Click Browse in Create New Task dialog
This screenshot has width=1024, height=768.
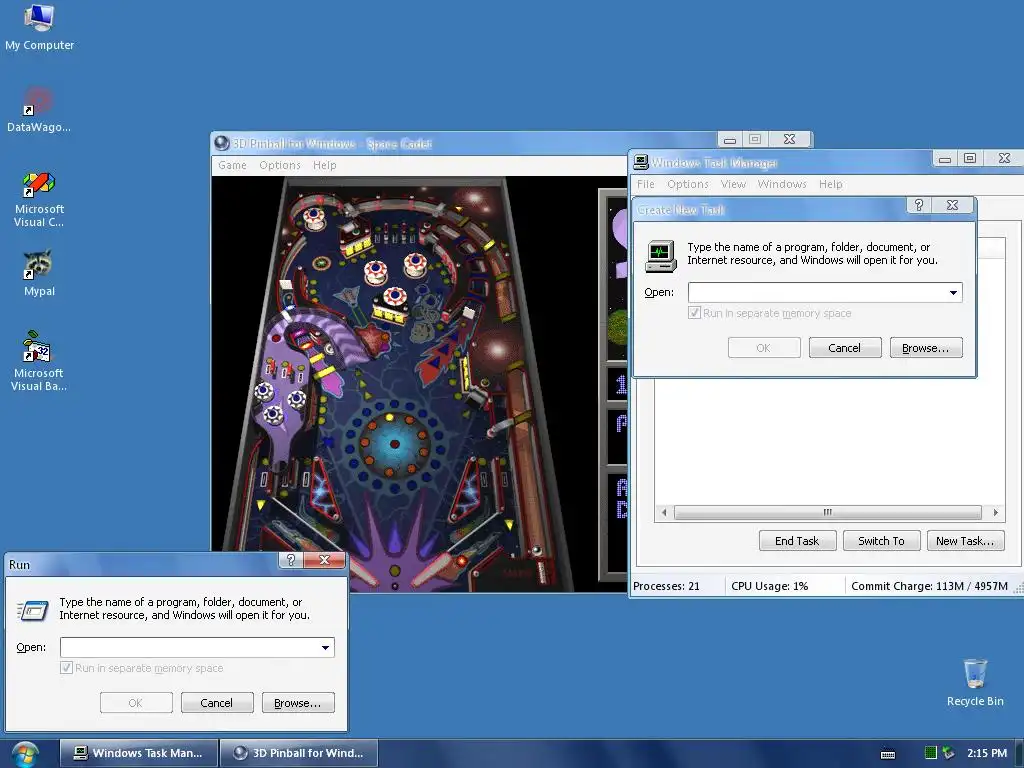(x=926, y=347)
